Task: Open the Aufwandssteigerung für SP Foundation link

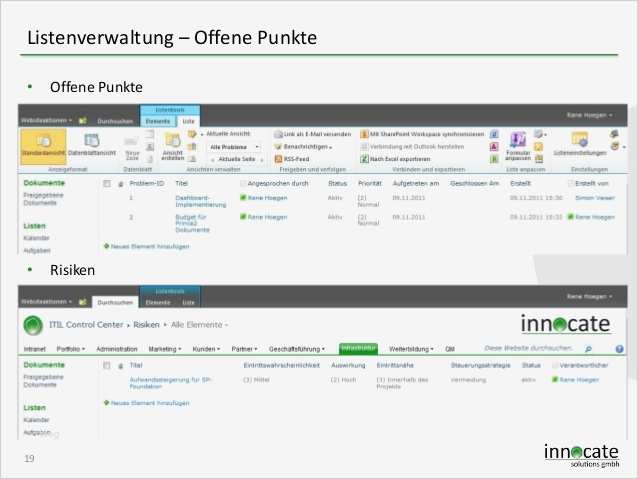Action: (170, 383)
